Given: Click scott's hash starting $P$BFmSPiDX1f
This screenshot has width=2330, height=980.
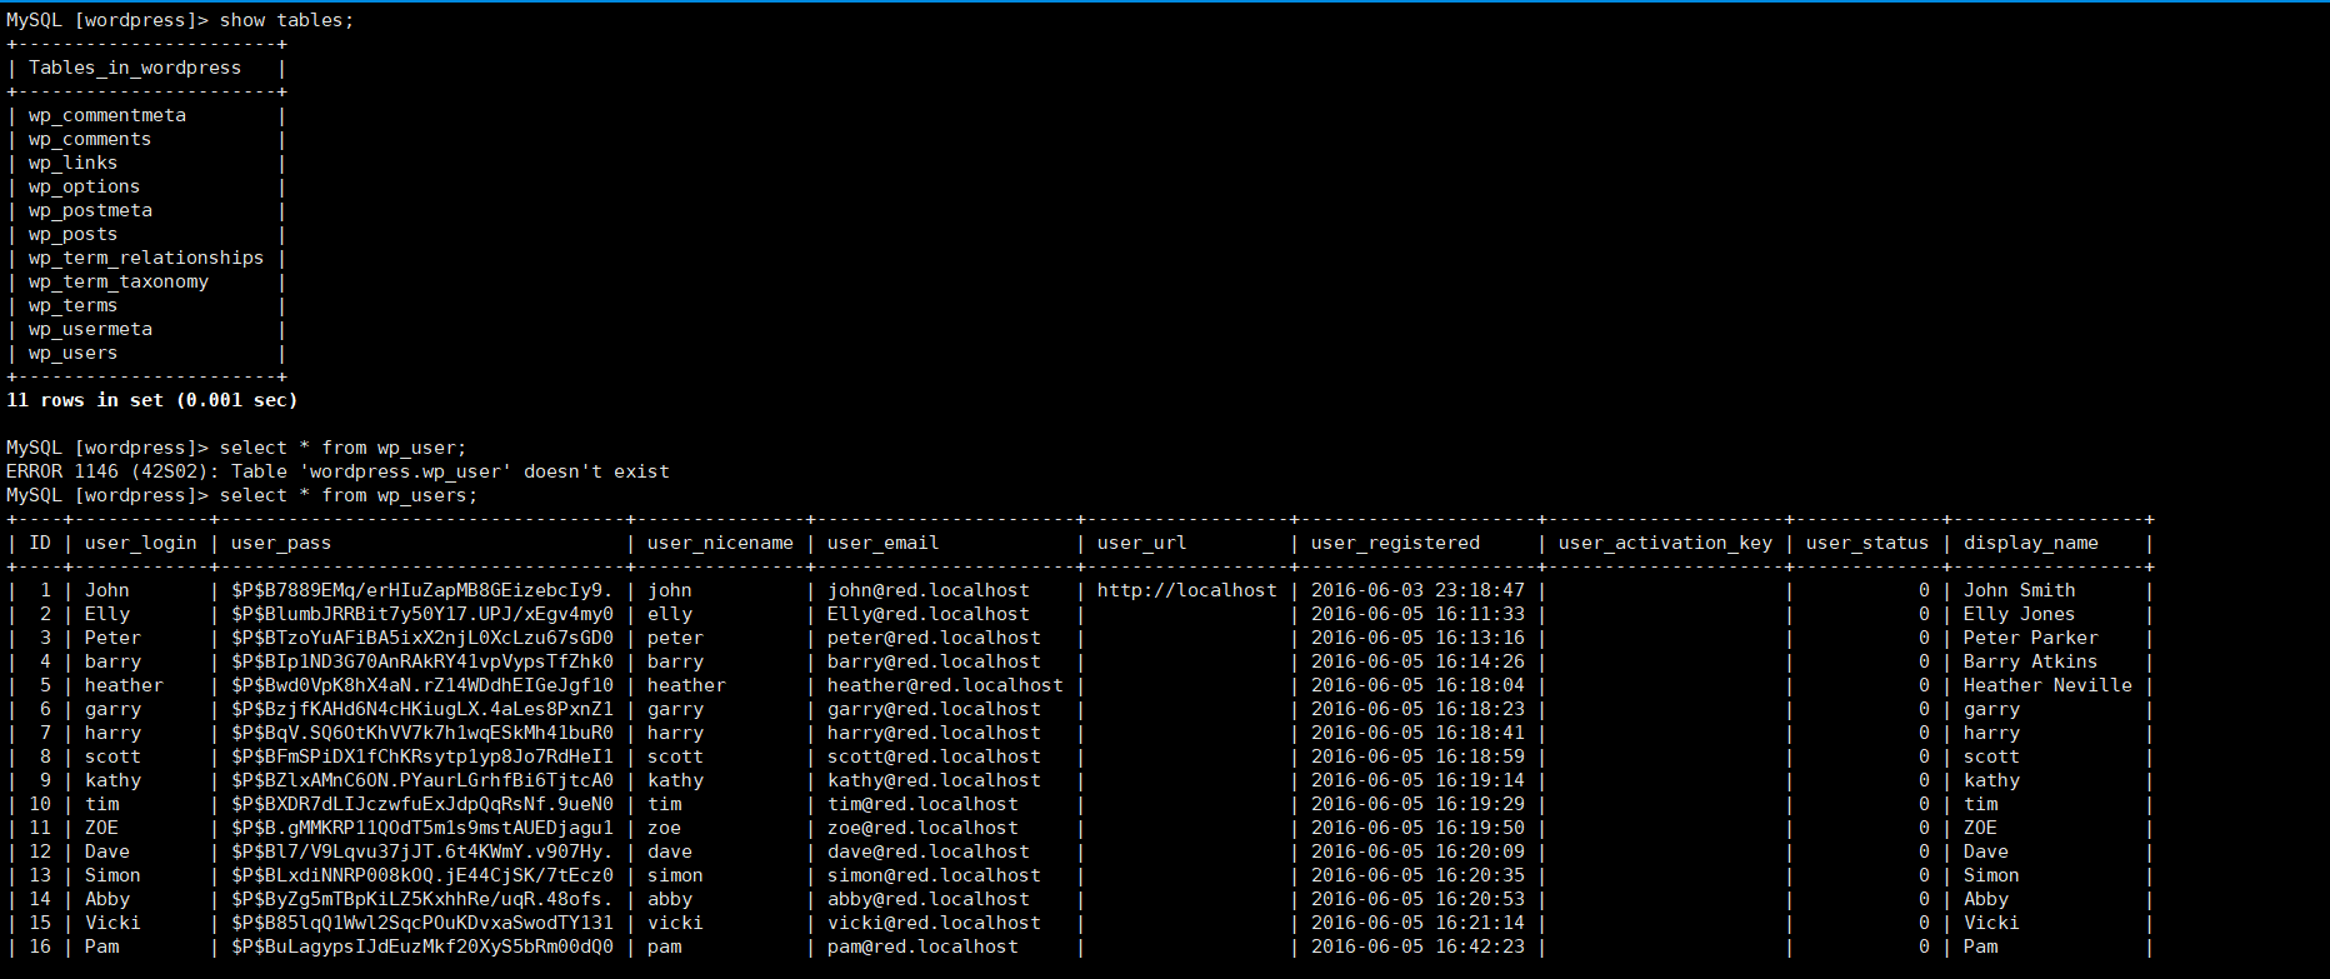Looking at the screenshot, I should coord(422,757).
